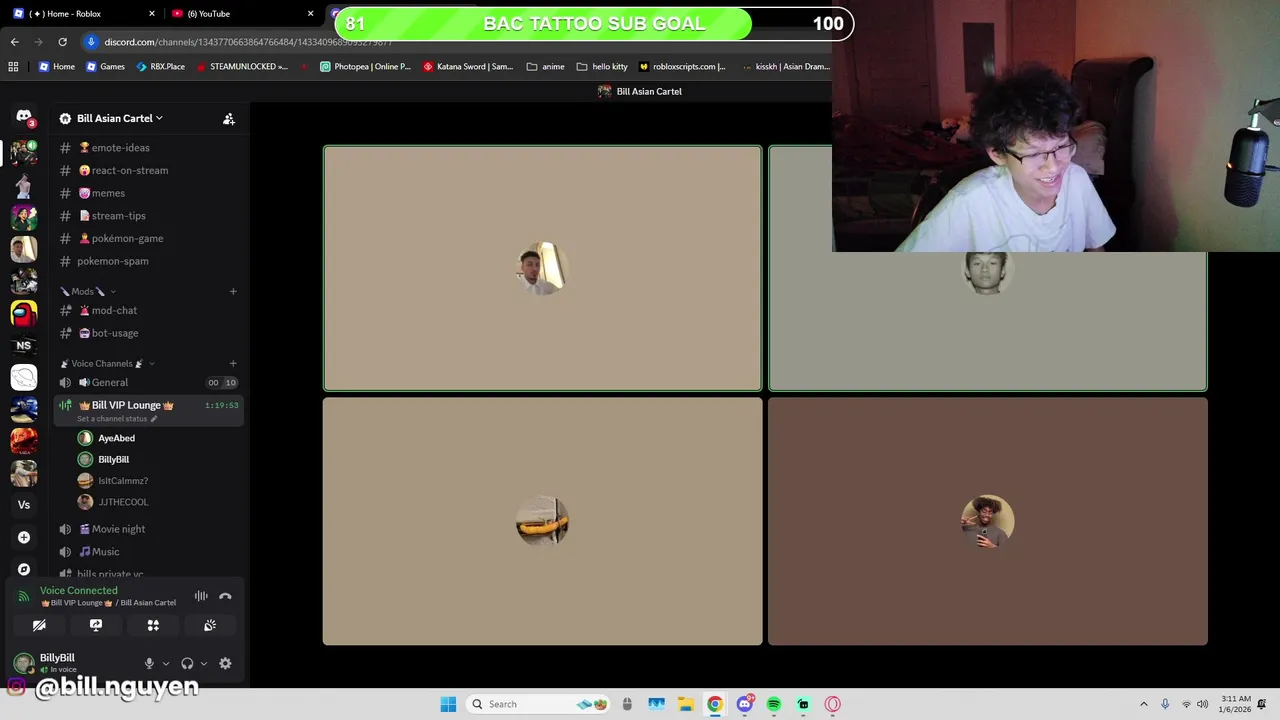Join the Movie night voice channel
The height and width of the screenshot is (720, 1280).
[149, 529]
